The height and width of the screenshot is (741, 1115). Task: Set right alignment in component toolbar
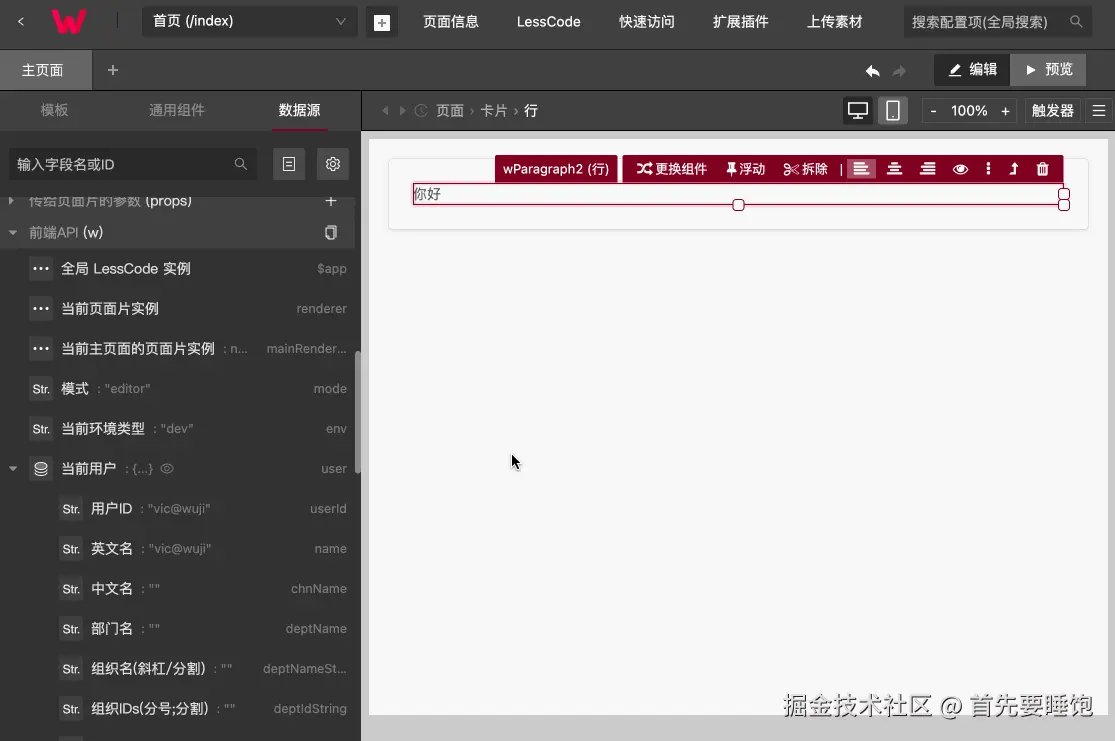pyautogui.click(x=928, y=169)
